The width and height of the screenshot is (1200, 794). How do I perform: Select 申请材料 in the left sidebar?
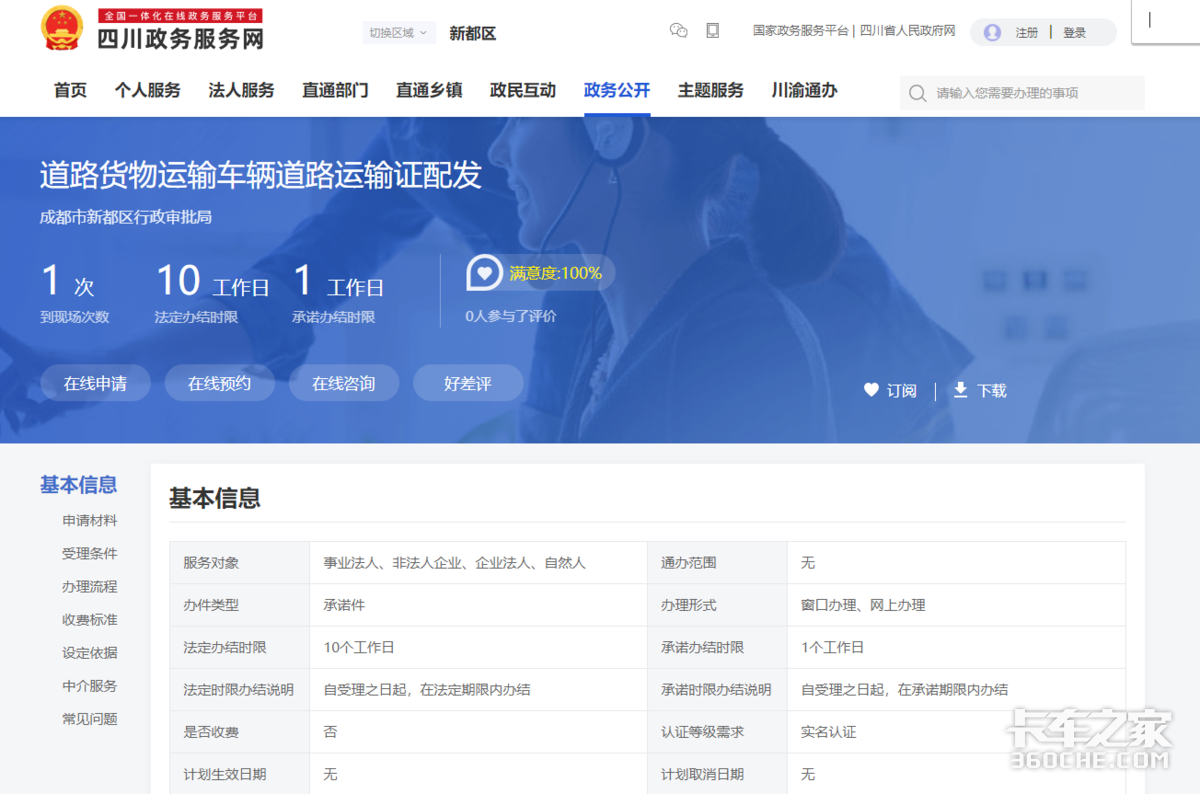click(x=88, y=520)
